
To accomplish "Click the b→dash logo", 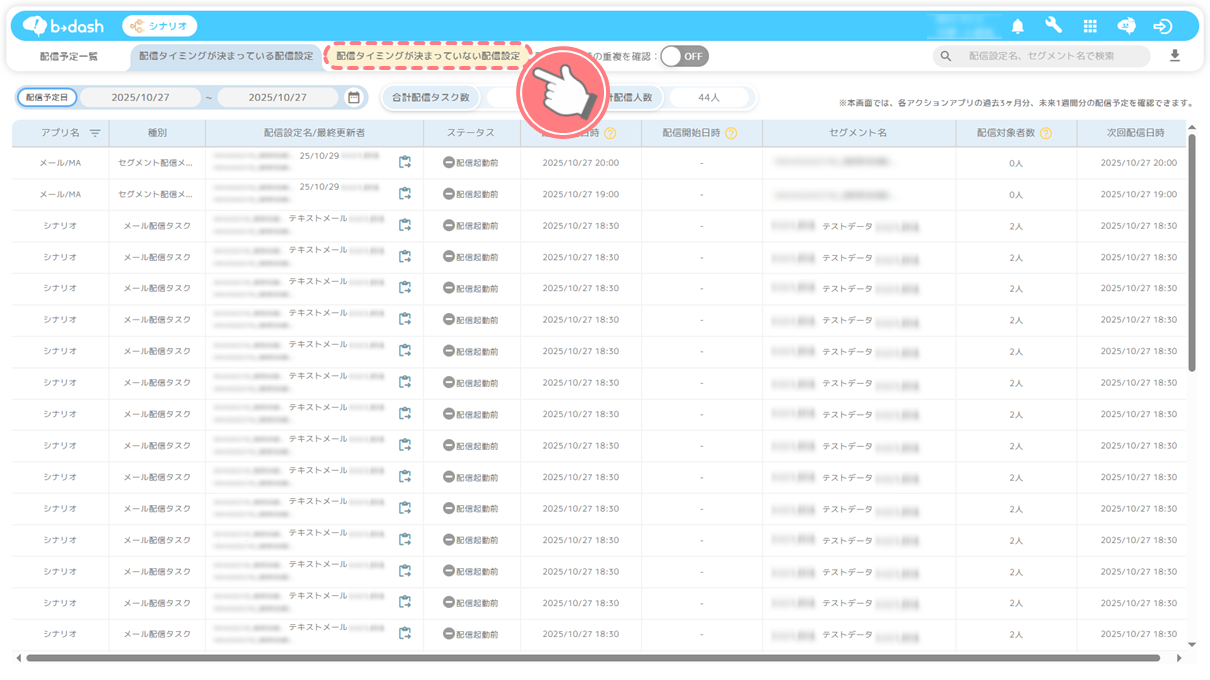I will tap(64, 26).
